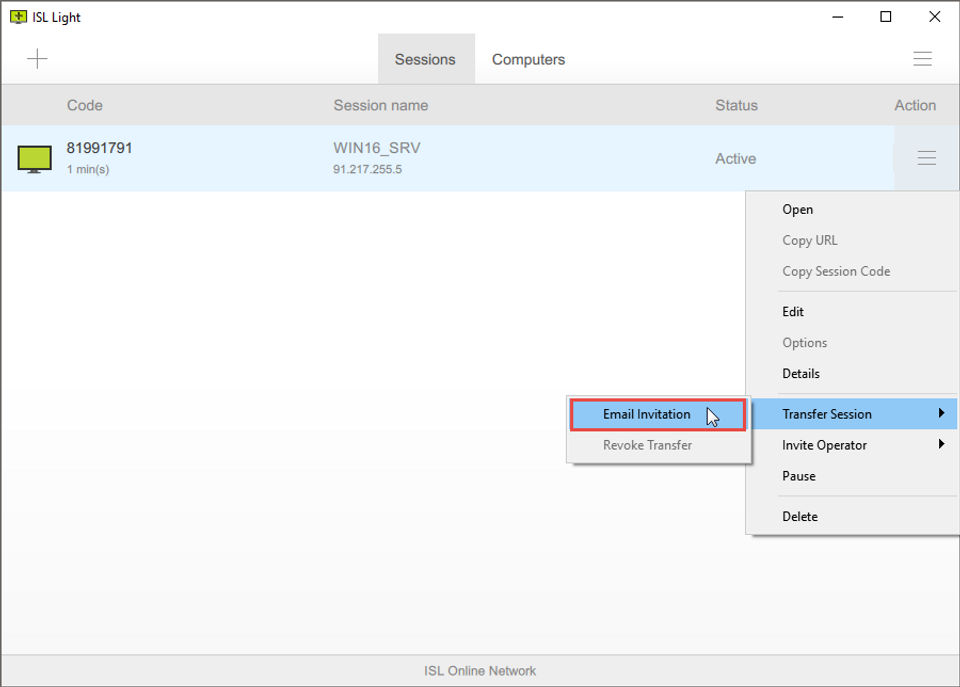Click the Session name column header

(380, 105)
